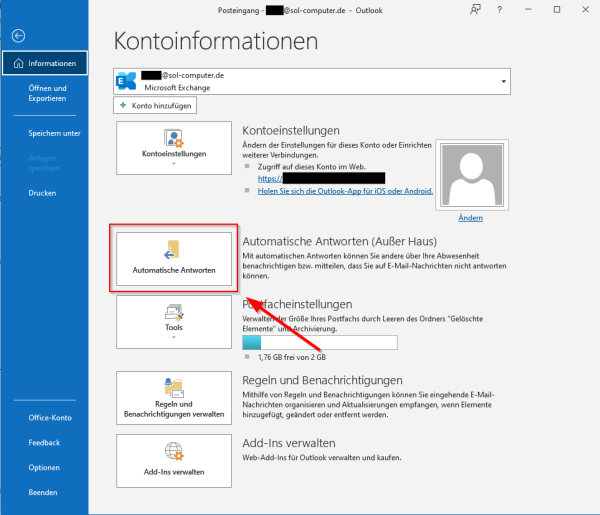Click the Outlook-App für iOS link

[345, 189]
